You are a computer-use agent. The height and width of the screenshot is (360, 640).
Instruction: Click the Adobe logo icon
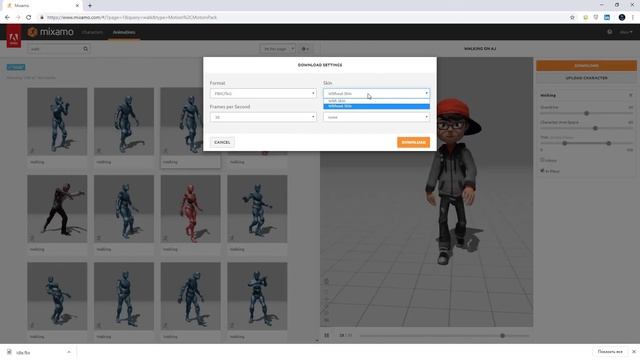pos(14,37)
